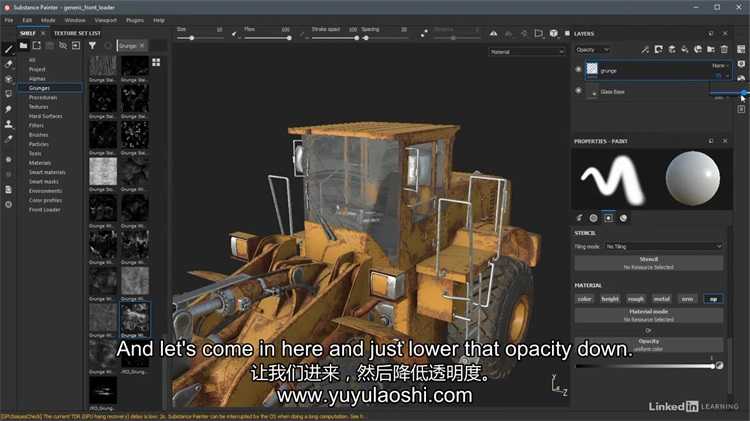The height and width of the screenshot is (421, 750).
Task: Adjust the brush Size slider
Action: [199, 38]
